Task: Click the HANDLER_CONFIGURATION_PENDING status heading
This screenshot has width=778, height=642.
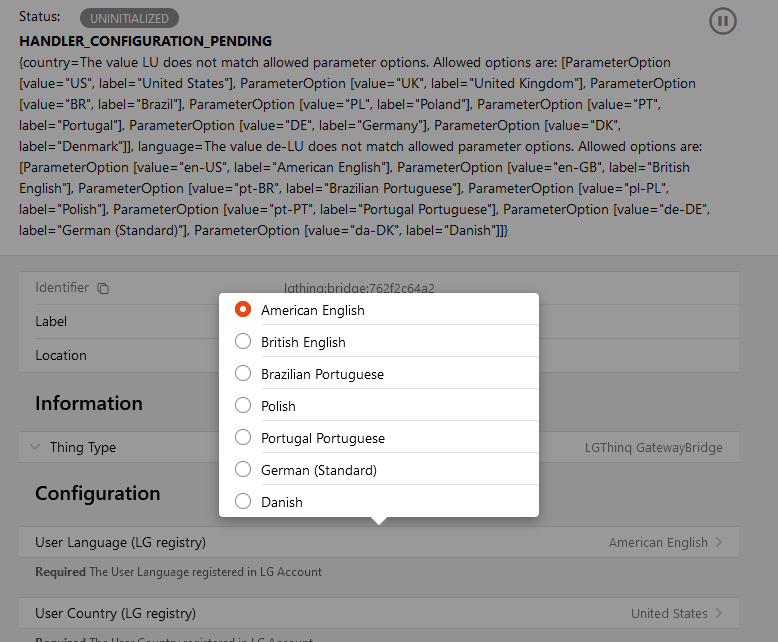Action: [x=145, y=42]
